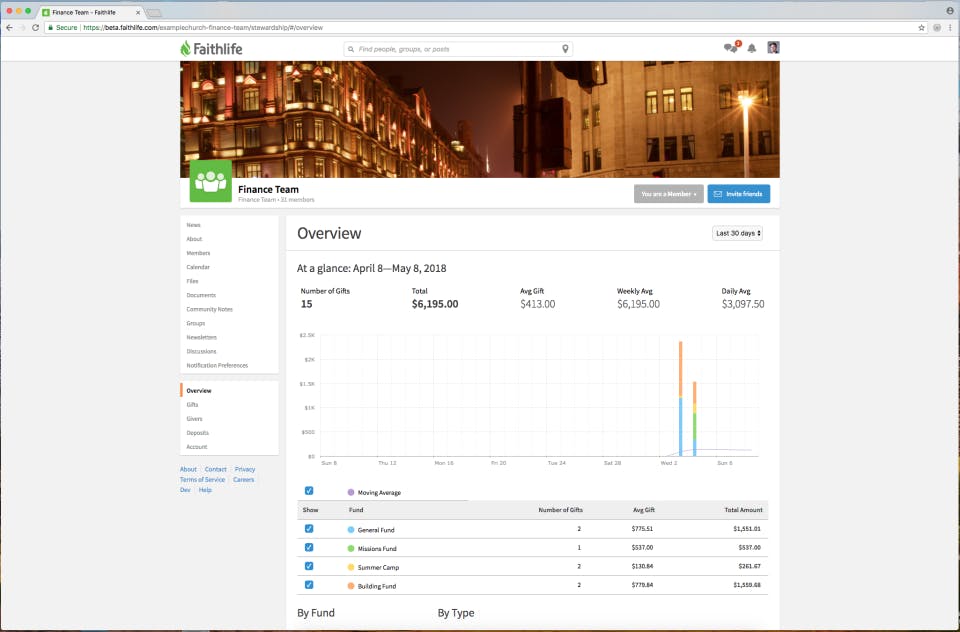Screen dimensions: 960x632
Task: Focus the Find people, groups, or posts field
Action: 458,49
